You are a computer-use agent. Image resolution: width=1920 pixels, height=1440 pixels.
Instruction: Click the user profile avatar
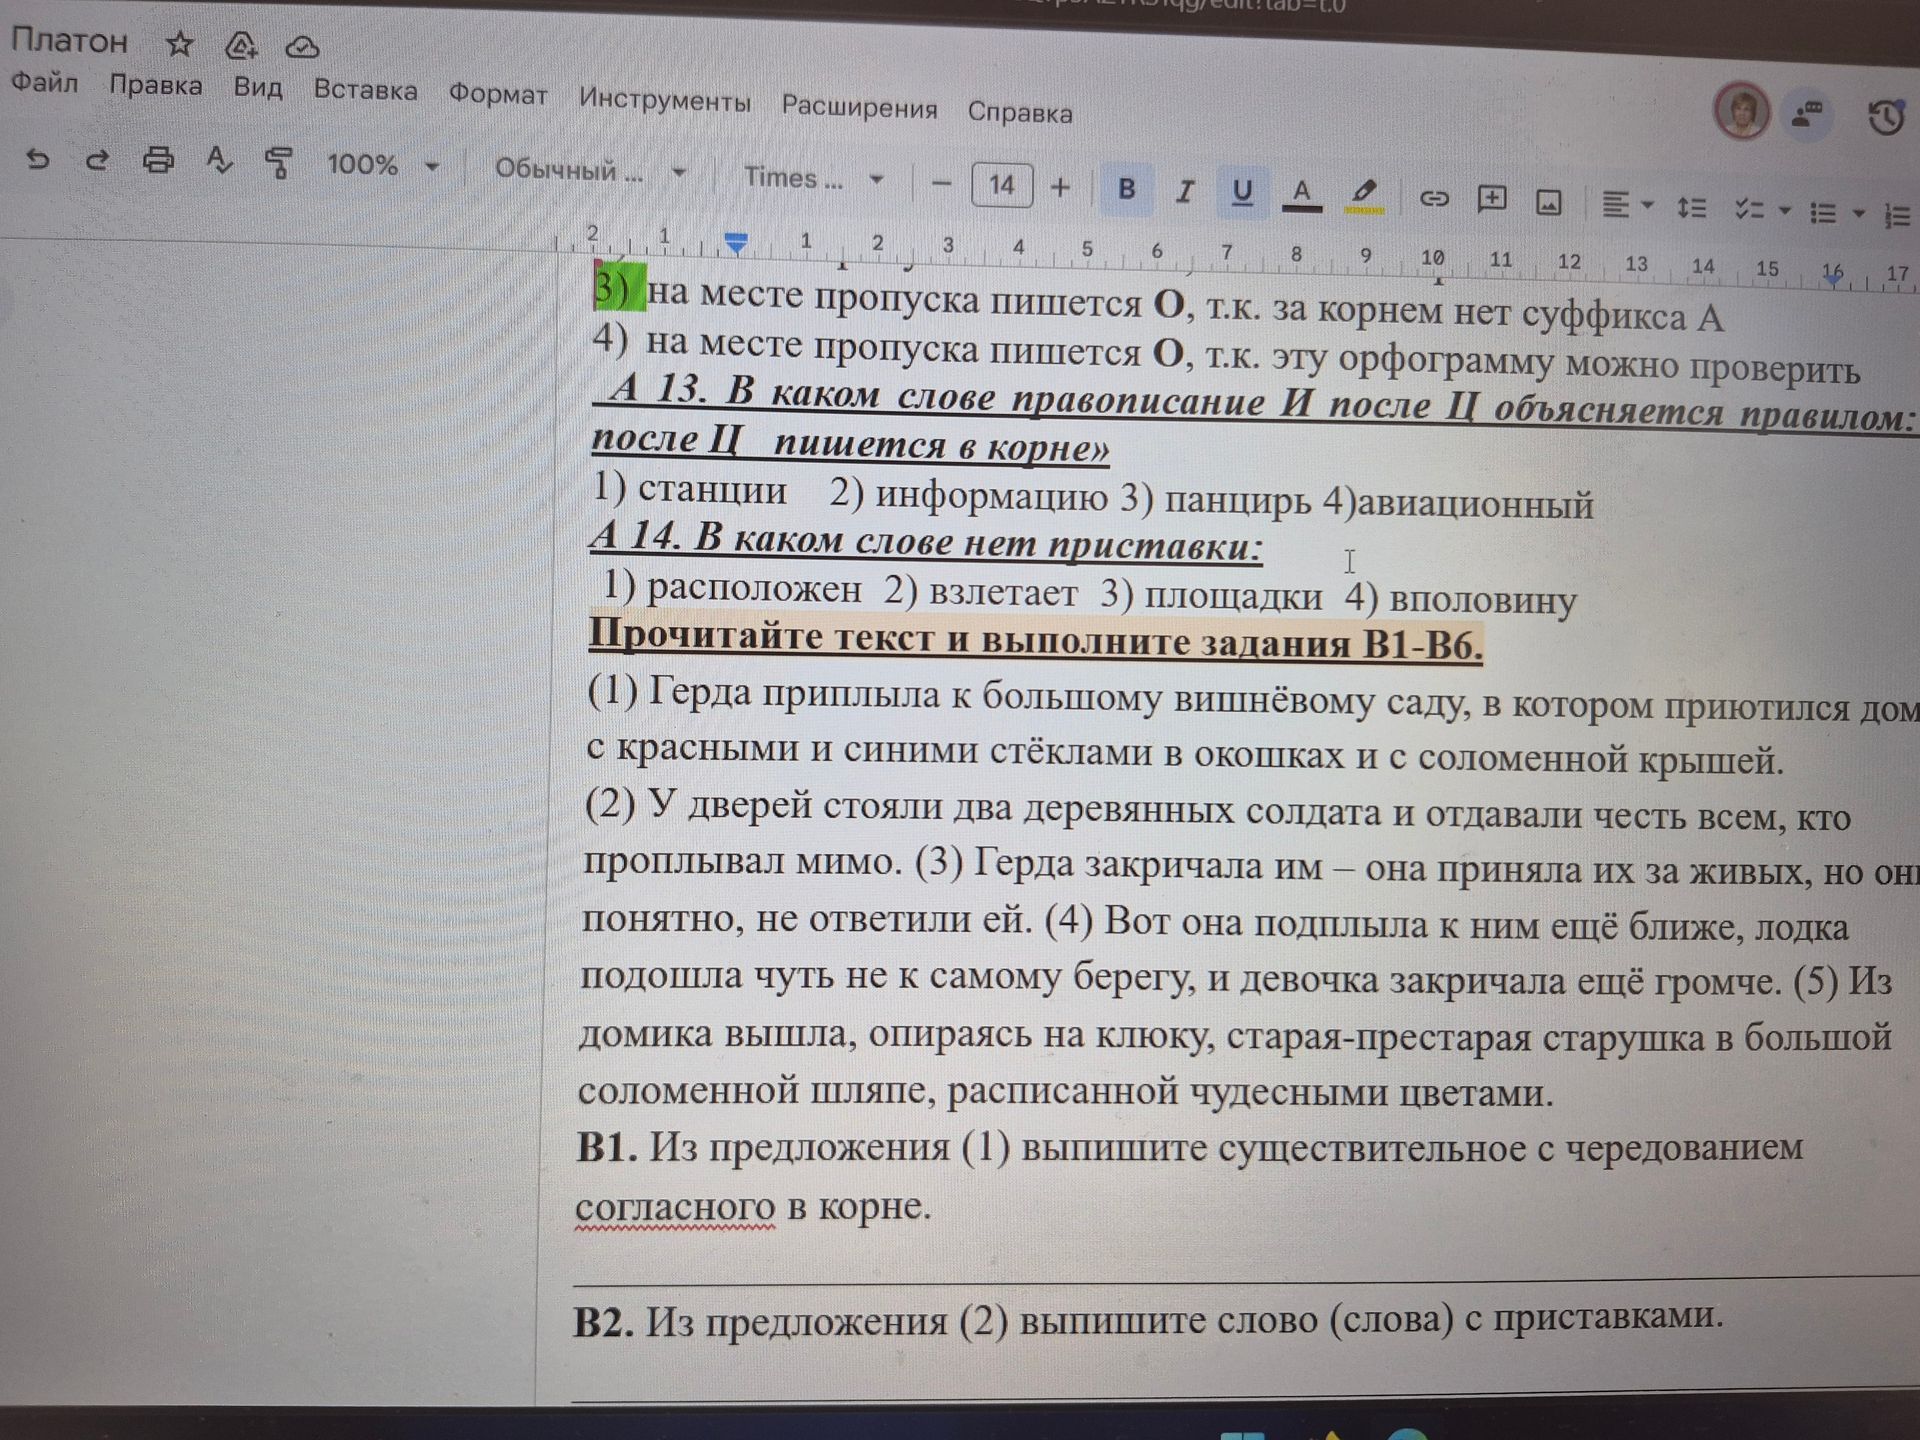(x=1742, y=111)
